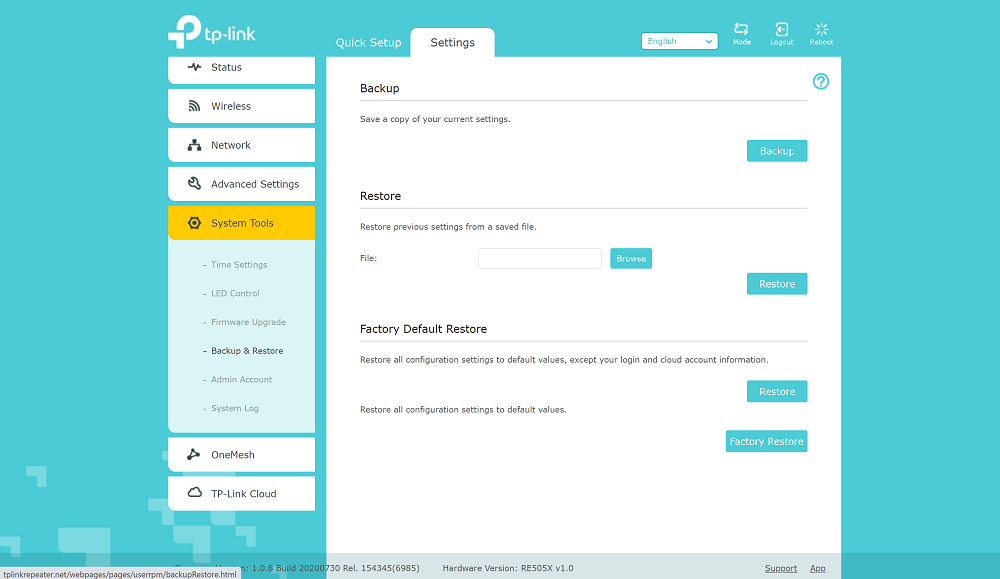This screenshot has width=1000, height=579.
Task: Go to LED Control
Action: coord(235,293)
